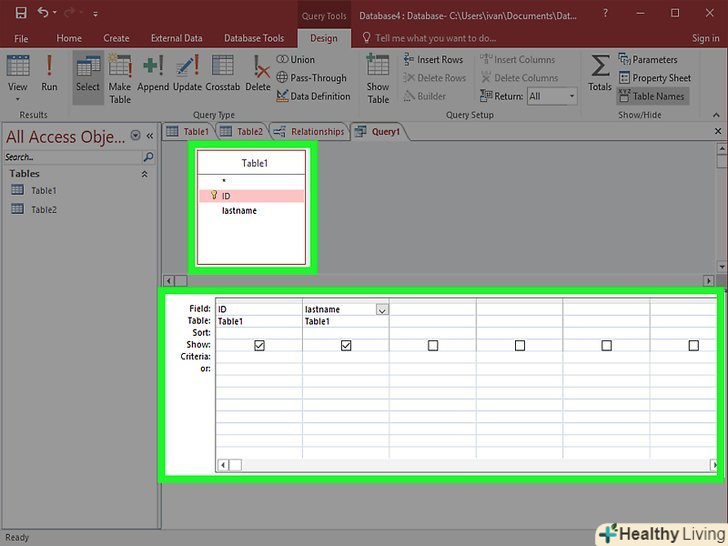Open the lastname field dropdown arrow
Image resolution: width=728 pixels, height=546 pixels.
[x=381, y=310]
